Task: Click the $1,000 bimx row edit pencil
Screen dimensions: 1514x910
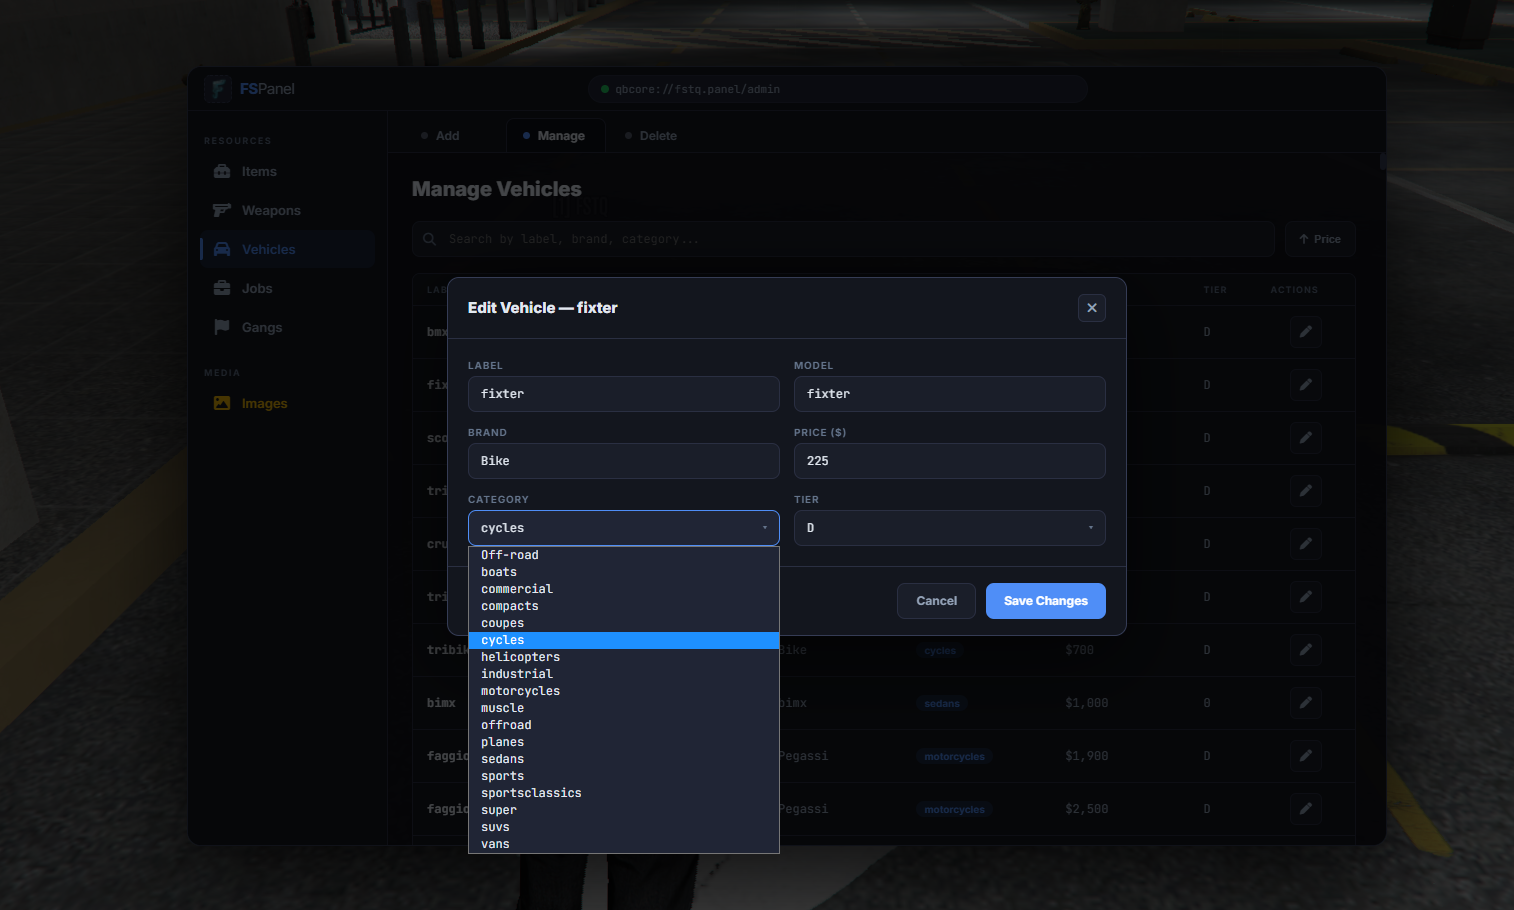Action: 1306,703
